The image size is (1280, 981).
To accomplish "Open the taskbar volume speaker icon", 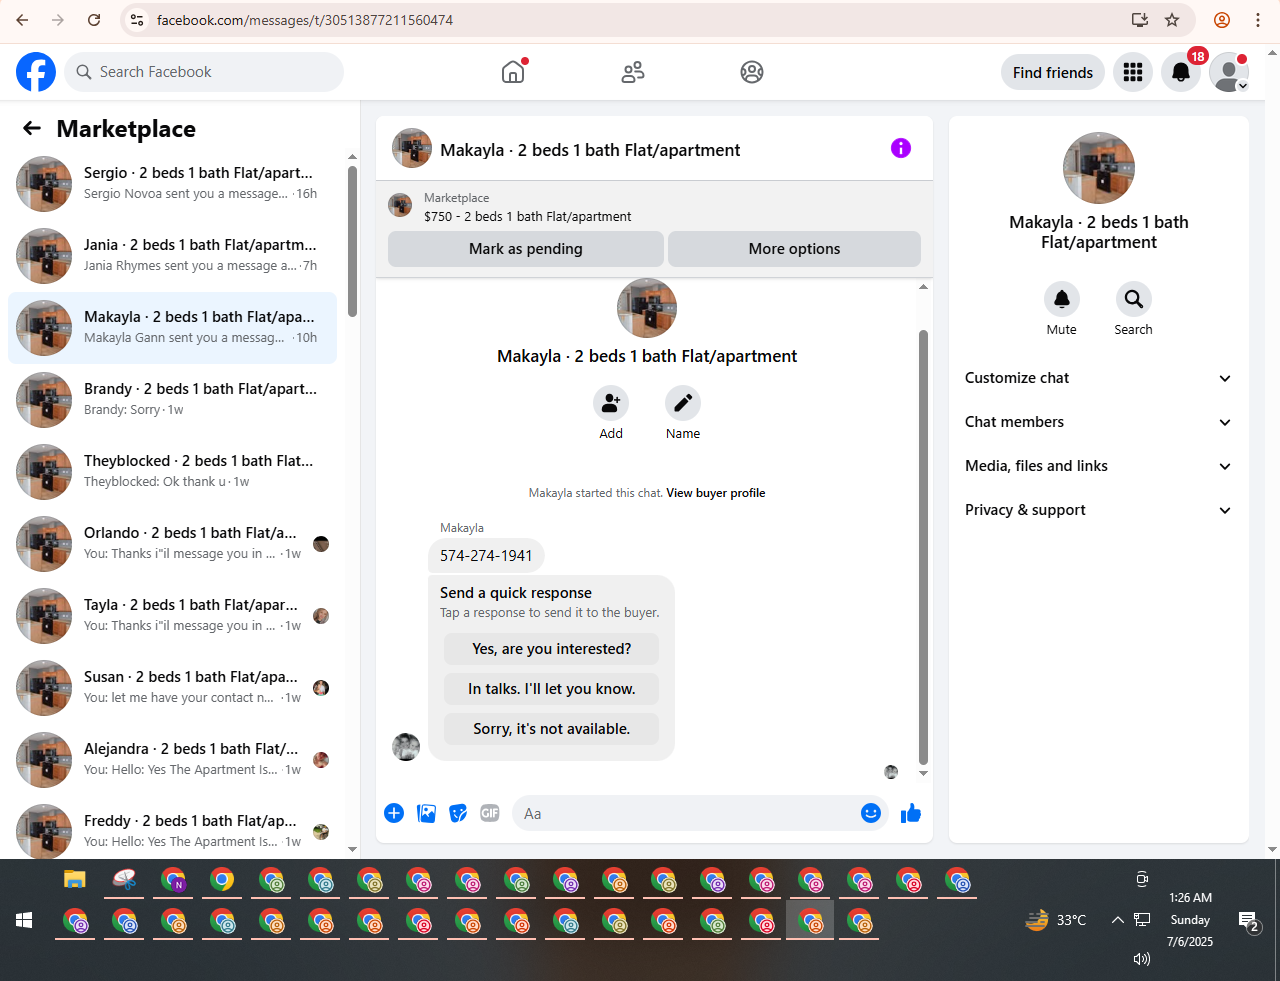I will 1142,959.
